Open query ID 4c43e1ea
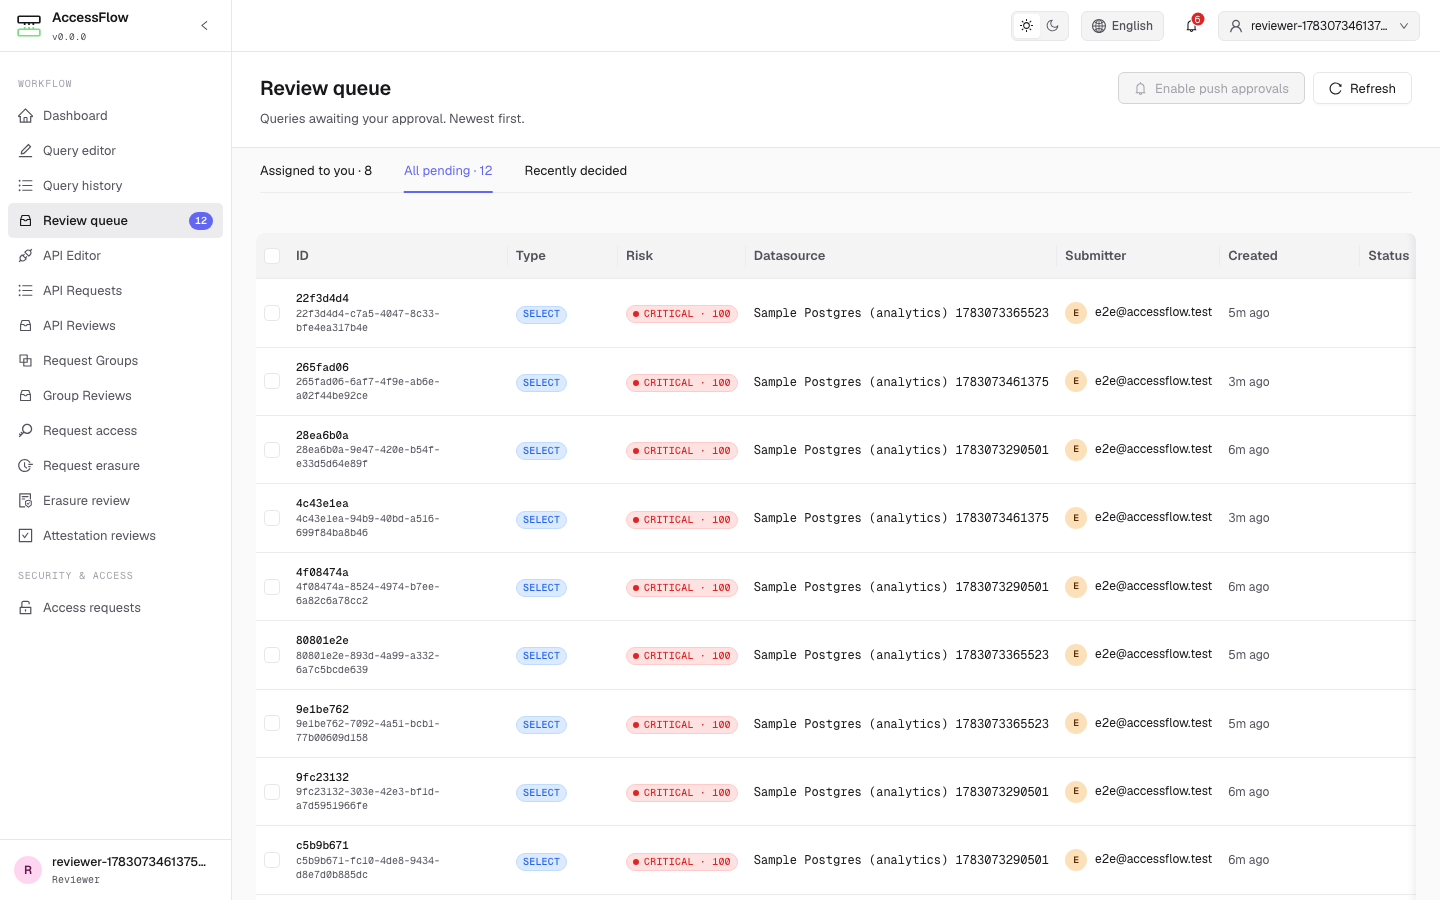The height and width of the screenshot is (900, 1440). coord(322,504)
